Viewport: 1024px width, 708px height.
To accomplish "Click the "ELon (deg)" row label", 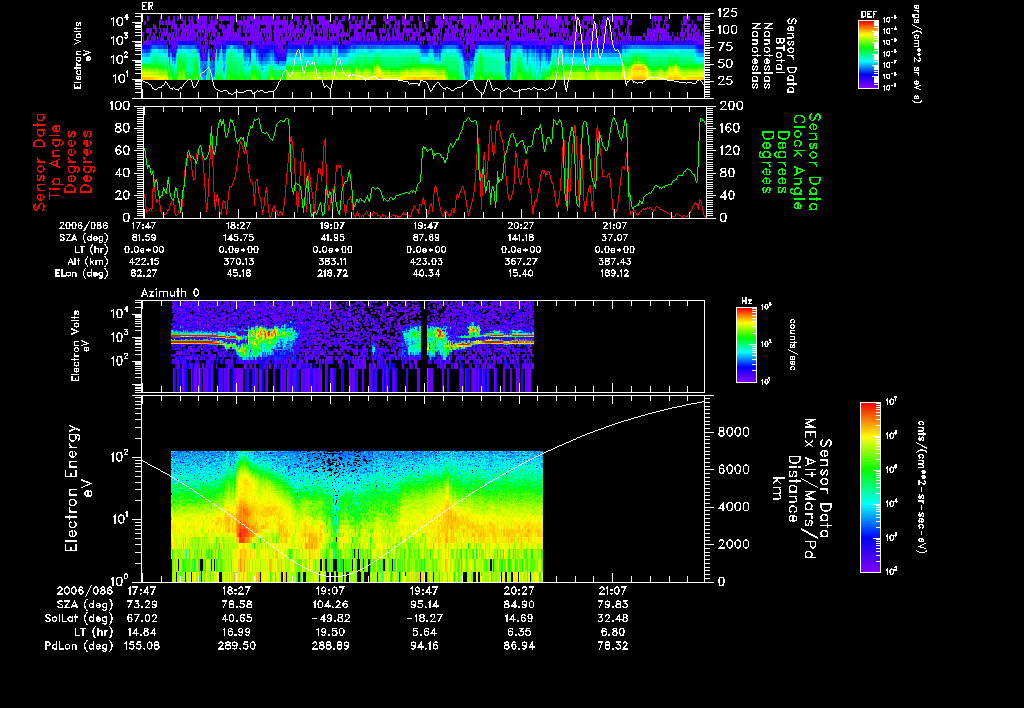I will 82,273.
